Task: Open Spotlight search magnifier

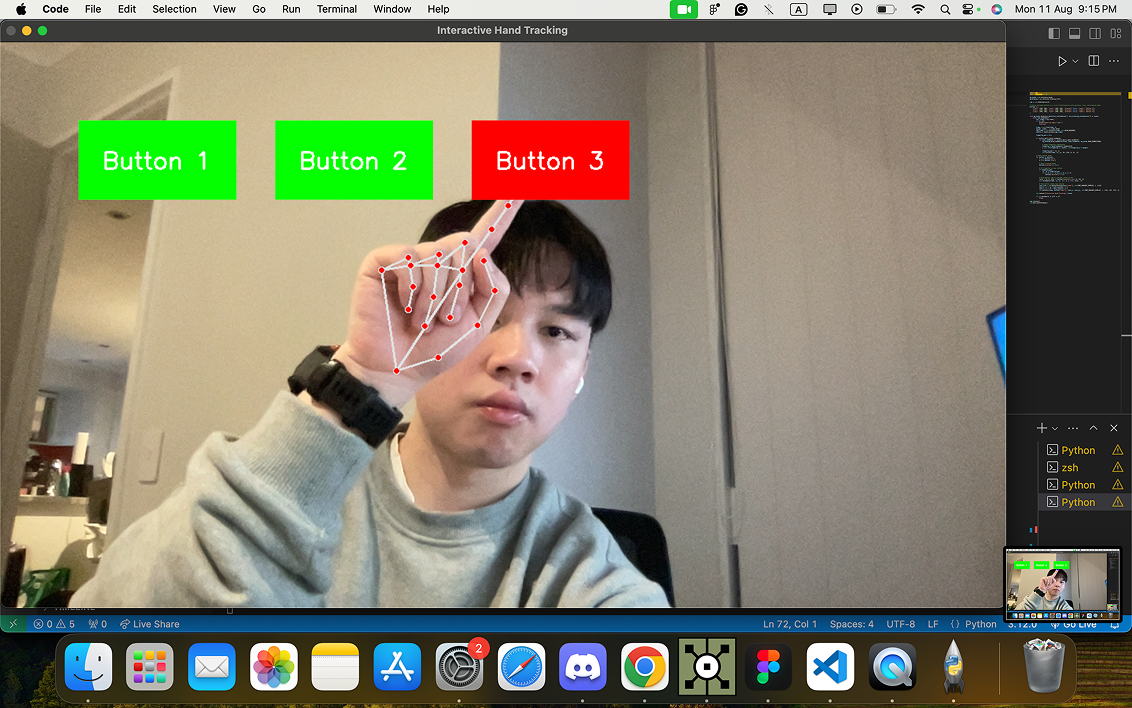Action: 945,9
